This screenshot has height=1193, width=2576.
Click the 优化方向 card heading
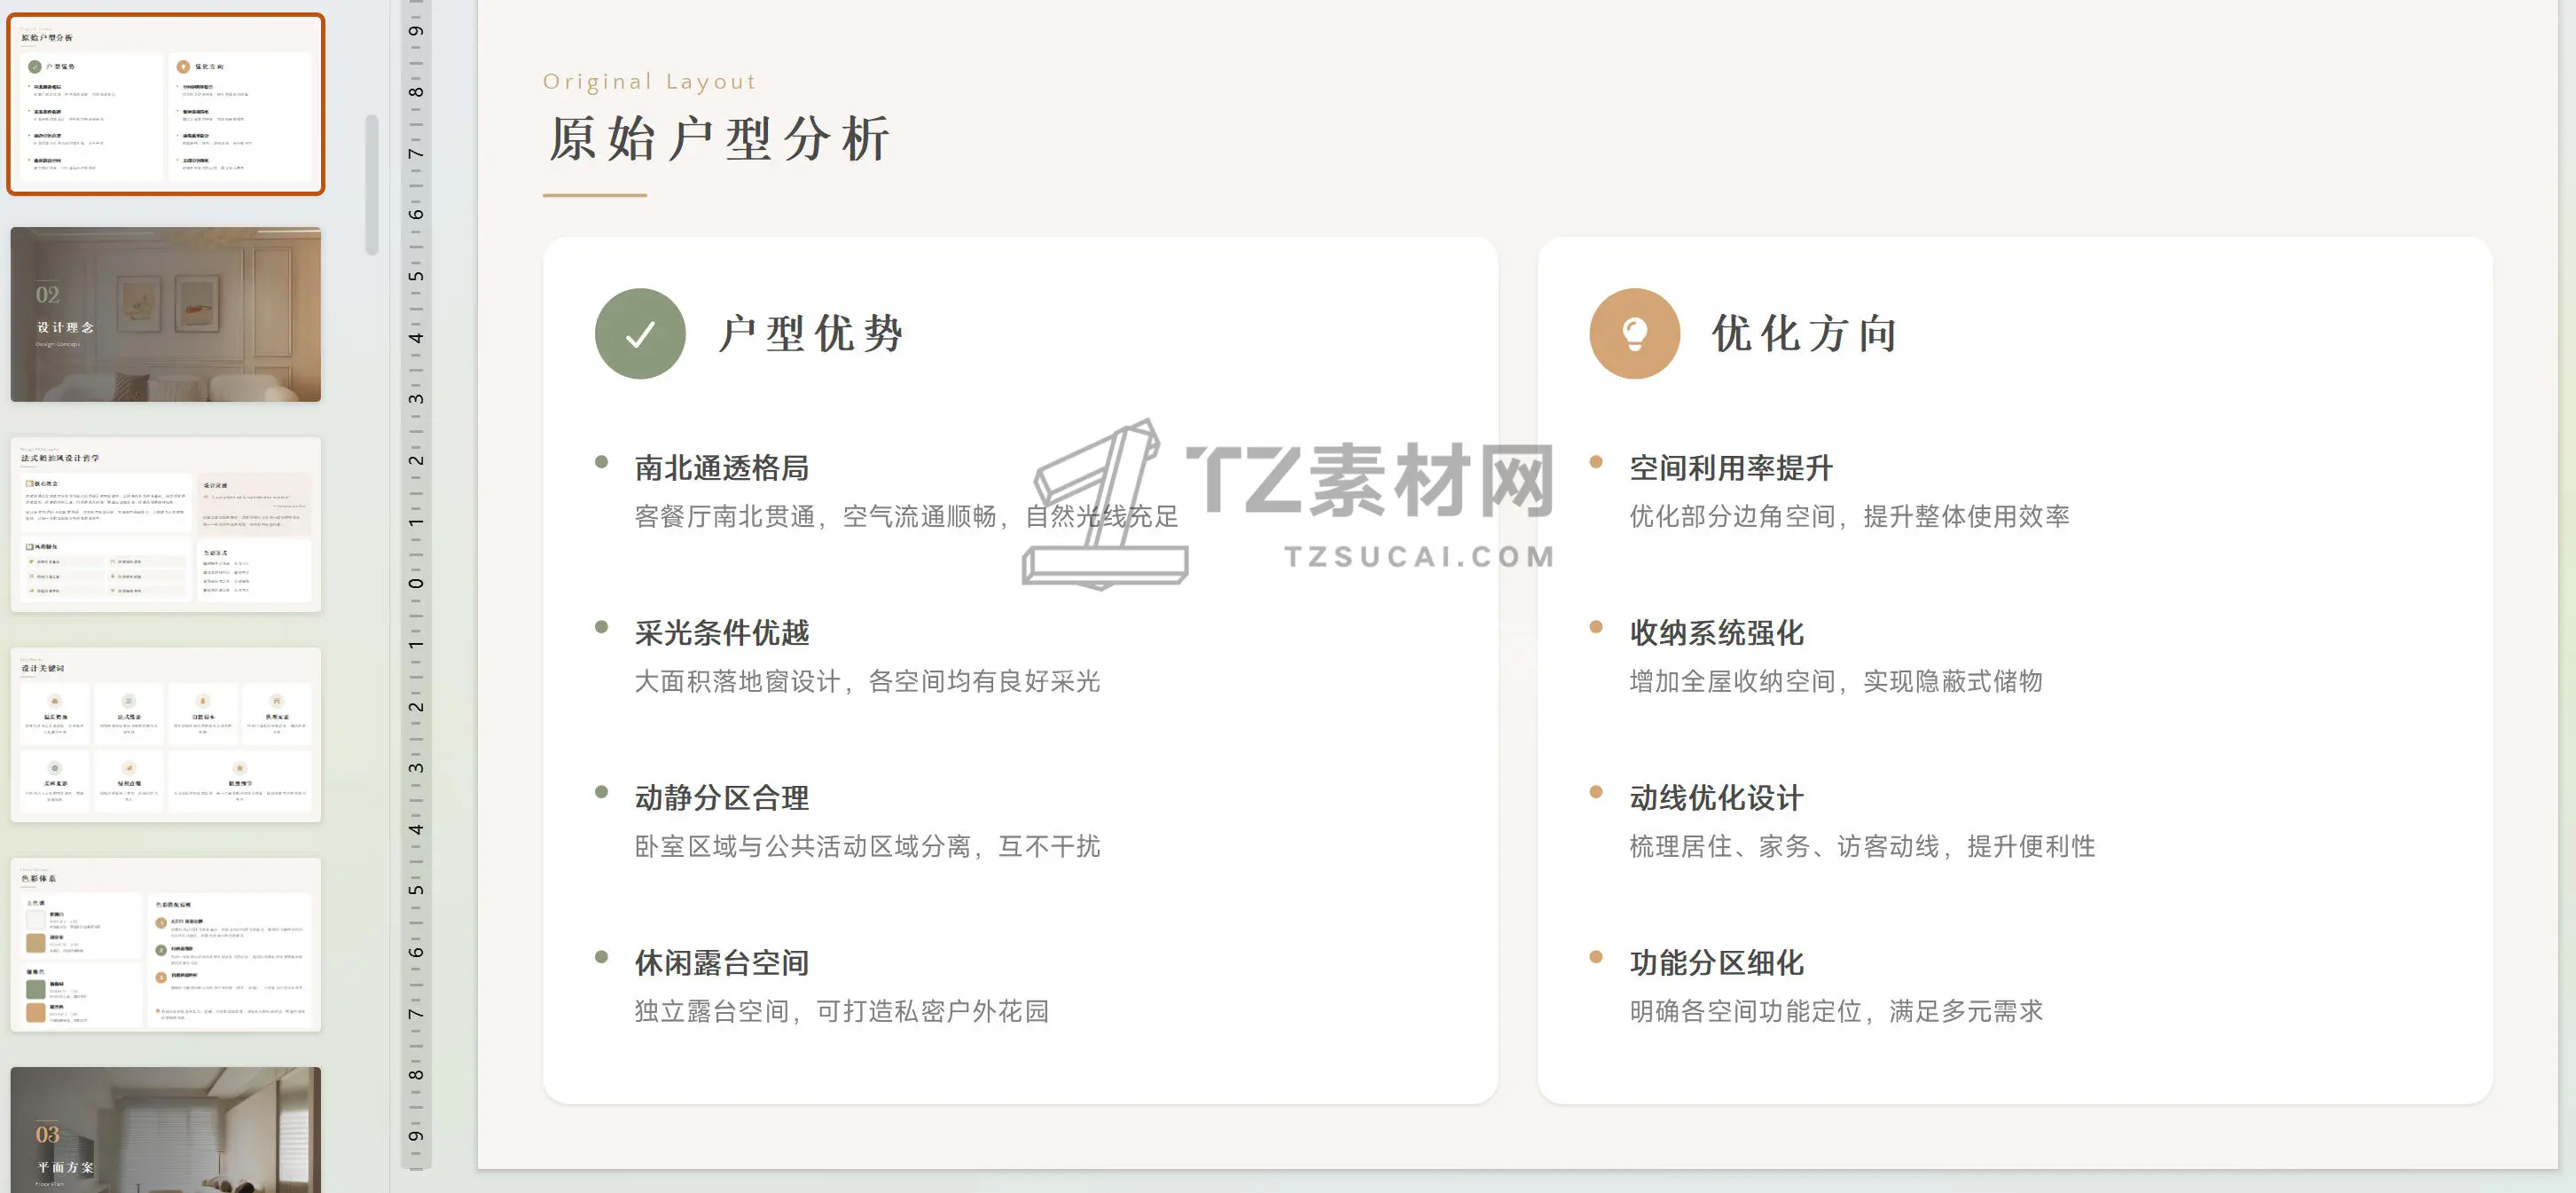coord(1804,334)
